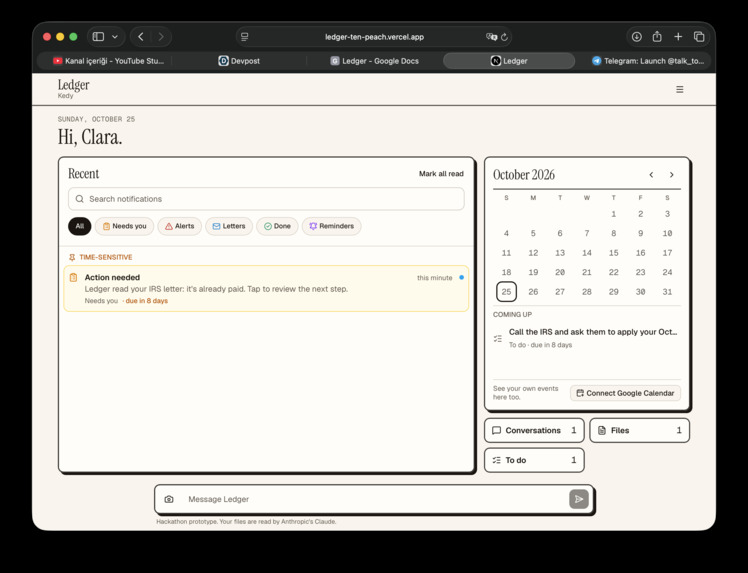Select October 9 on calendar
This screenshot has height=573, width=748.
pyautogui.click(x=640, y=233)
